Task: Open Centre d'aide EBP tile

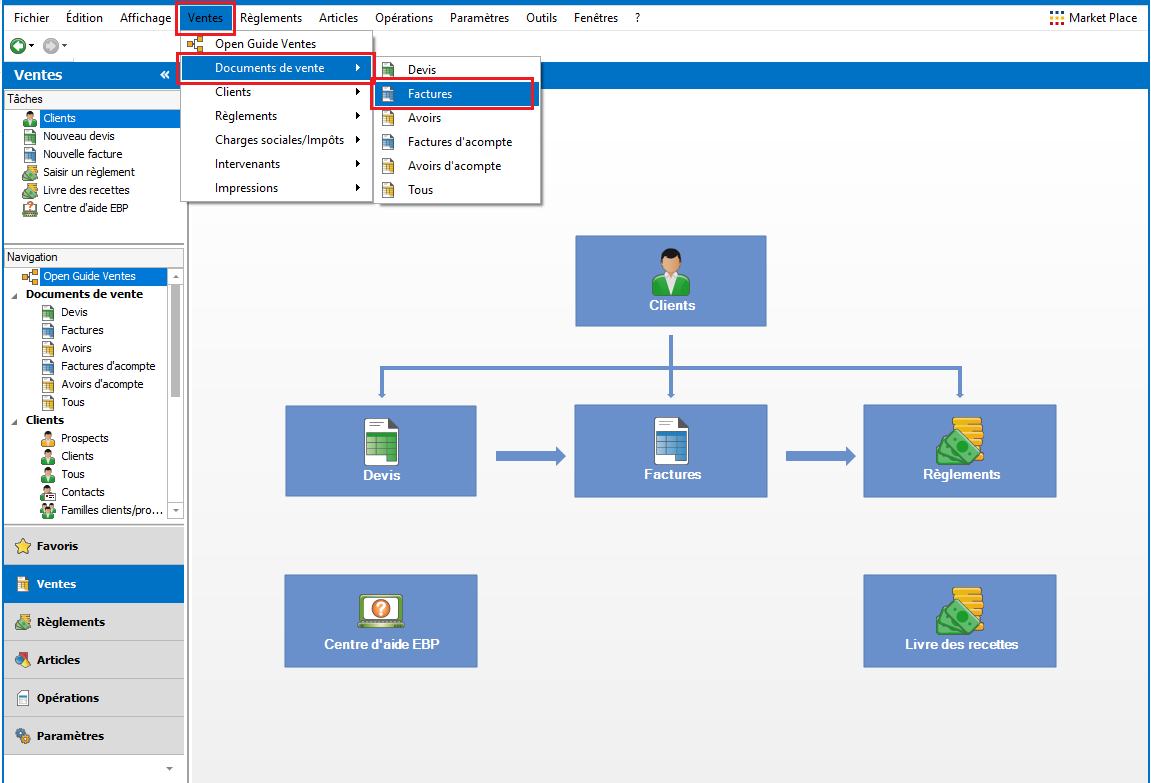Action: [x=381, y=620]
